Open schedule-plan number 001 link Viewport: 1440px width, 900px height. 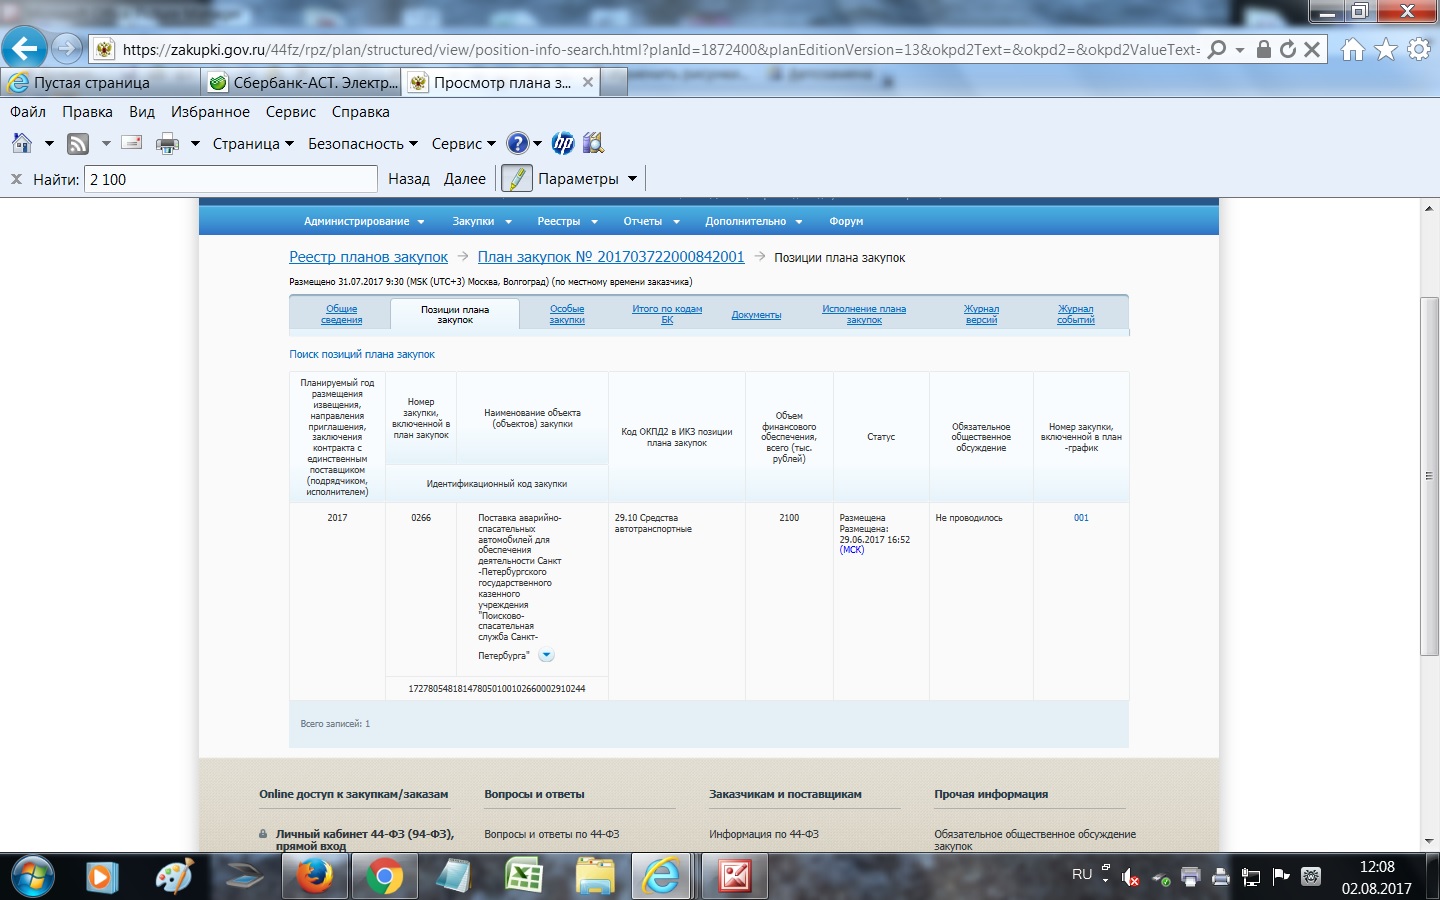pyautogui.click(x=1081, y=518)
